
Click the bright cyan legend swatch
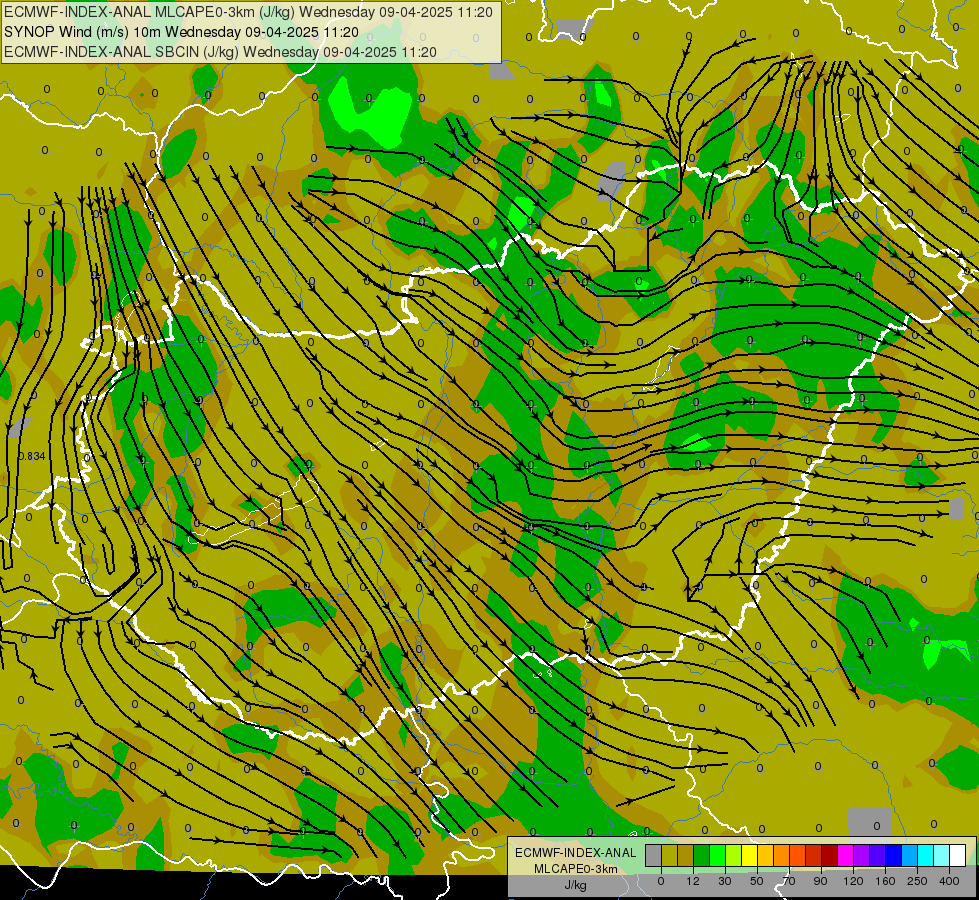926,855
